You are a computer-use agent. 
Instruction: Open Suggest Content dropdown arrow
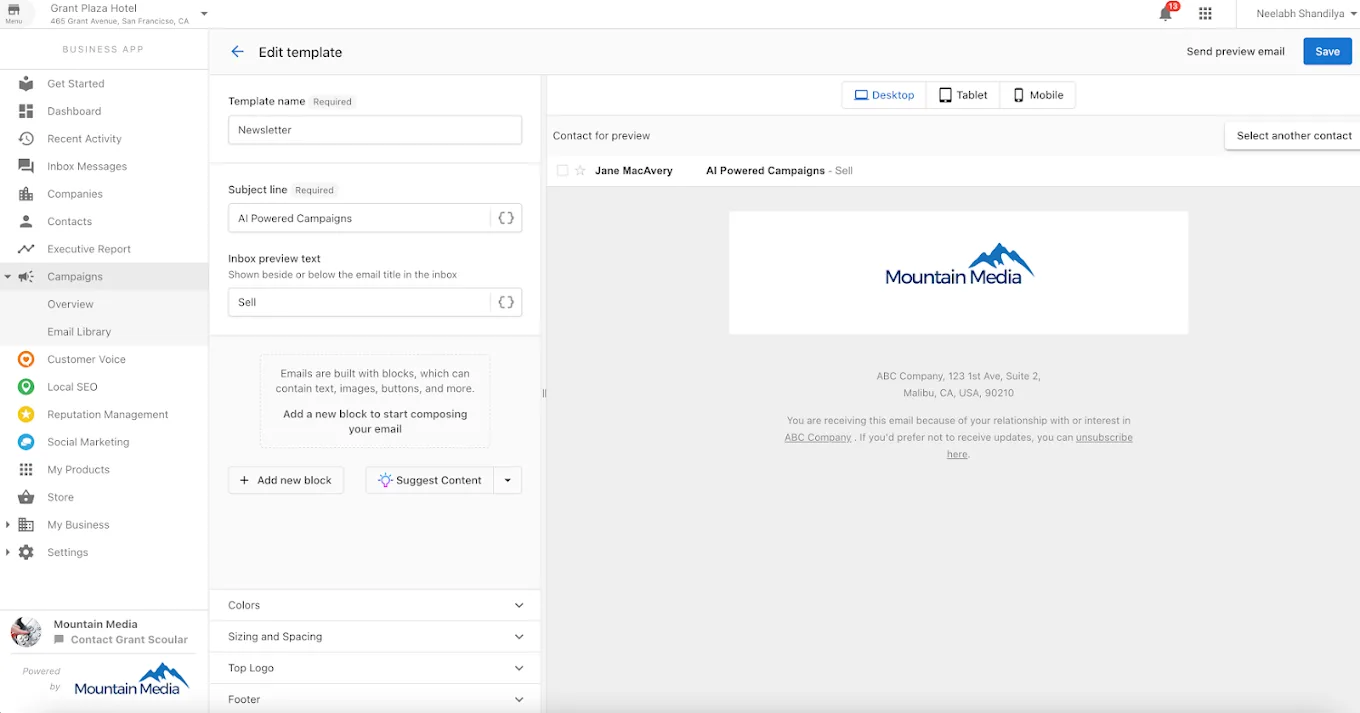tap(508, 480)
